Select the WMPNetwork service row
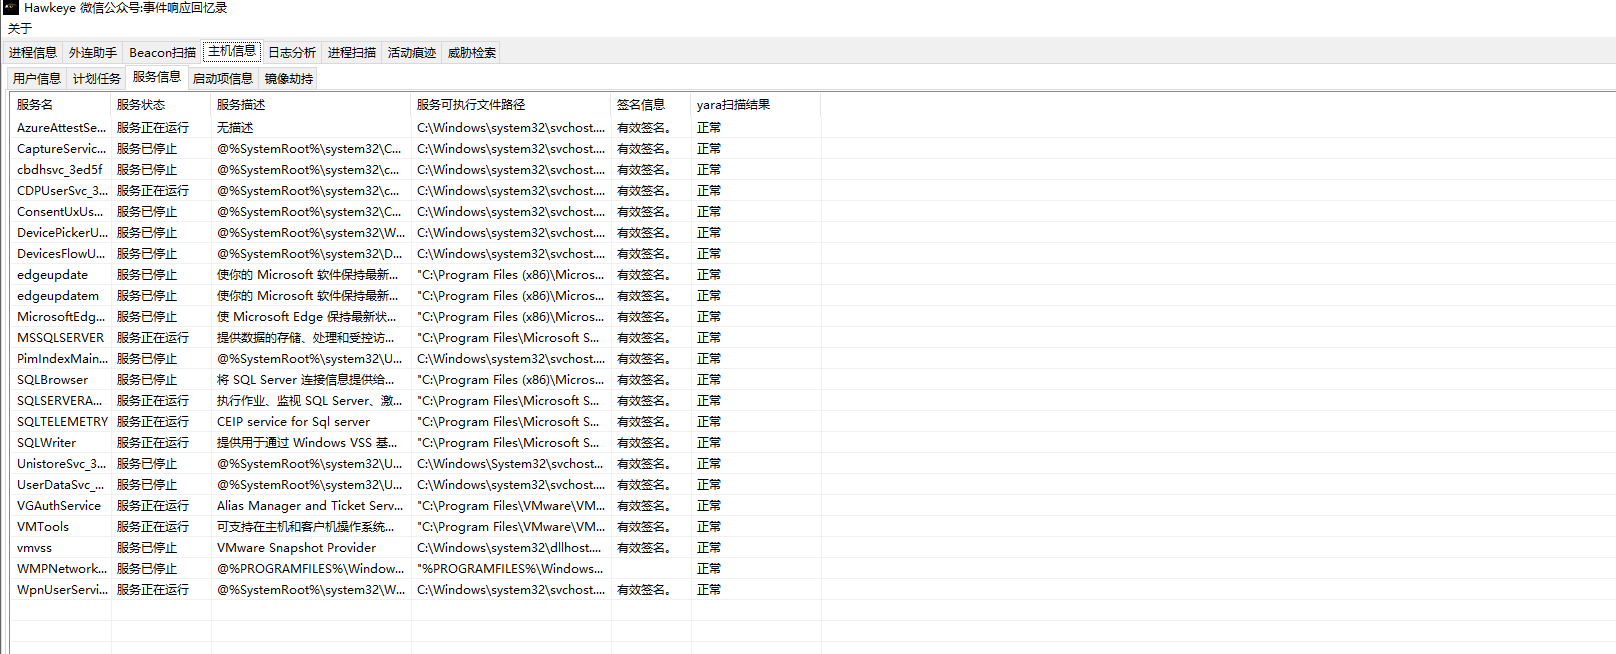Image resolution: width=1616 pixels, height=654 pixels. pos(416,569)
